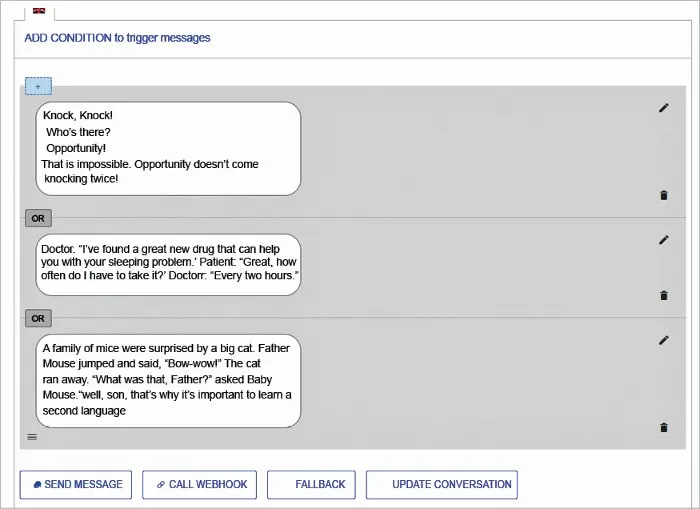Viewport: 700px width, 509px height.
Task: Edit the Knock, Knock joke message
Action: click(663, 108)
